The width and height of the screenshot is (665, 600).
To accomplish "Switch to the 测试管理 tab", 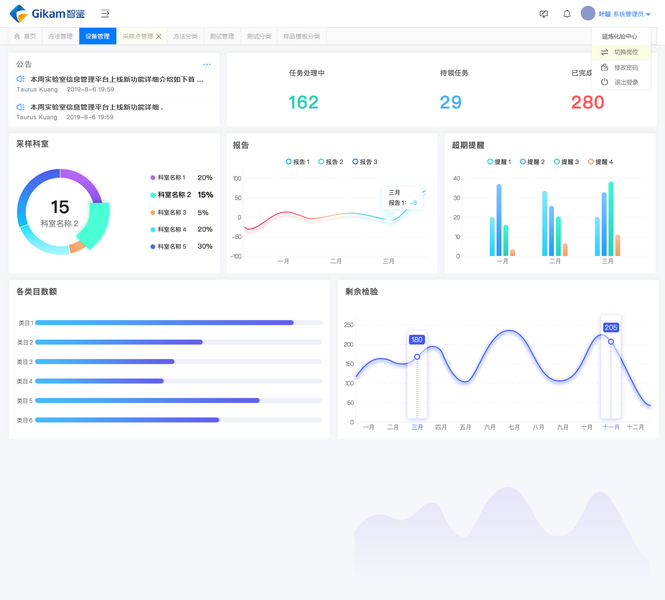I will pyautogui.click(x=222, y=36).
